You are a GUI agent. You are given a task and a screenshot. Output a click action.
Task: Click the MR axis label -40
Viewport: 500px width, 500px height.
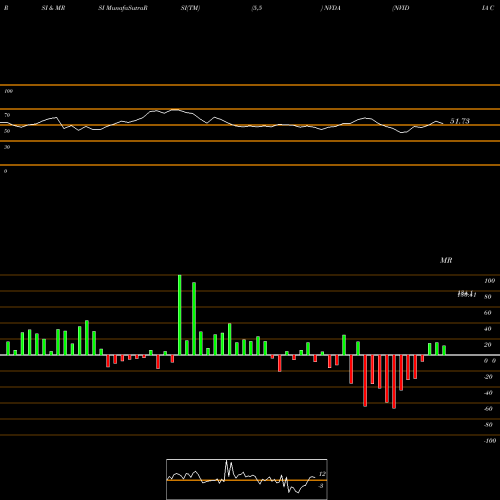pyautogui.click(x=488, y=393)
